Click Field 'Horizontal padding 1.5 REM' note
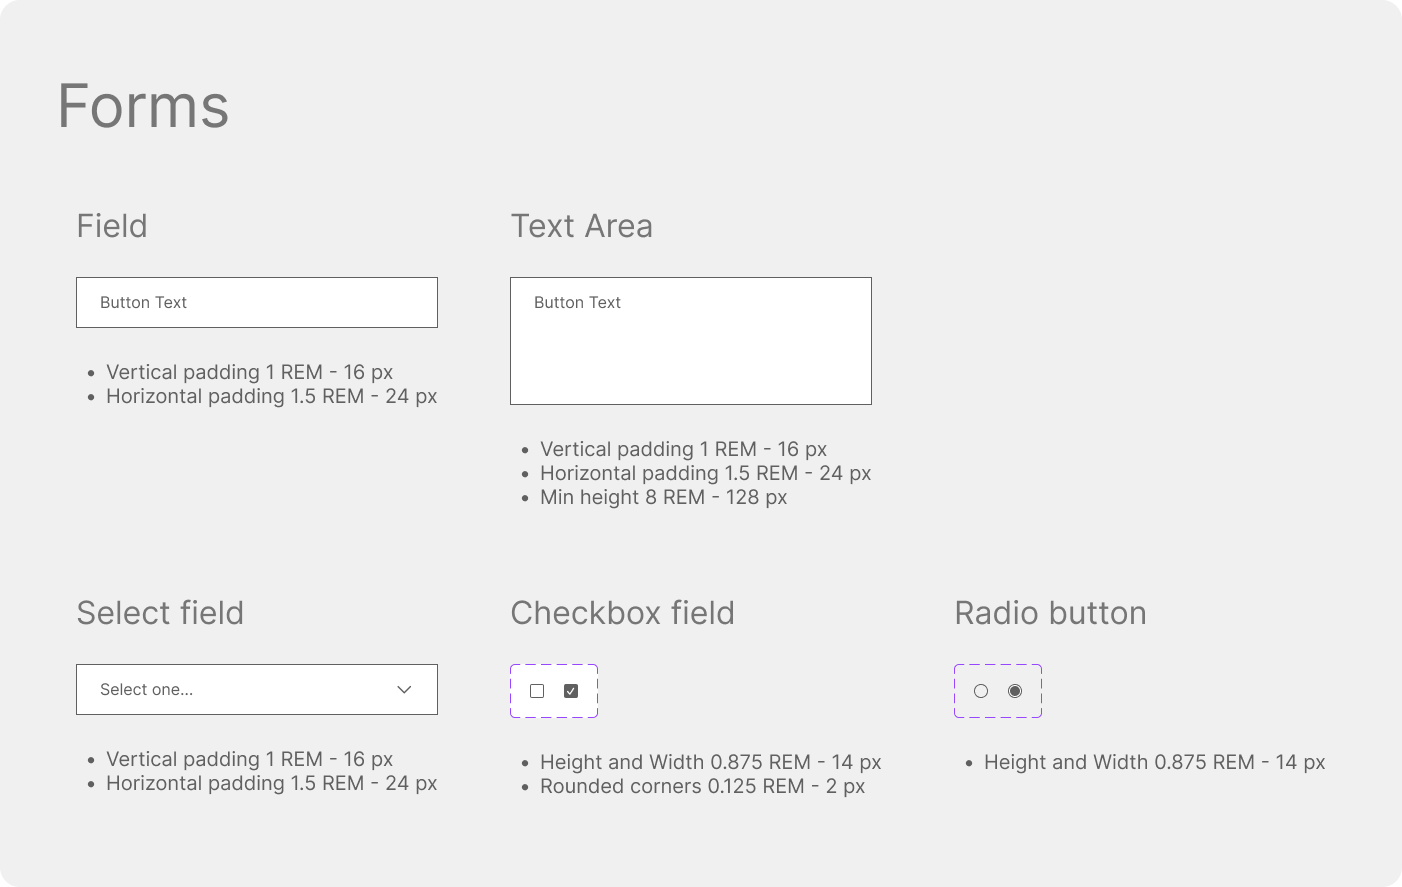 coord(272,396)
